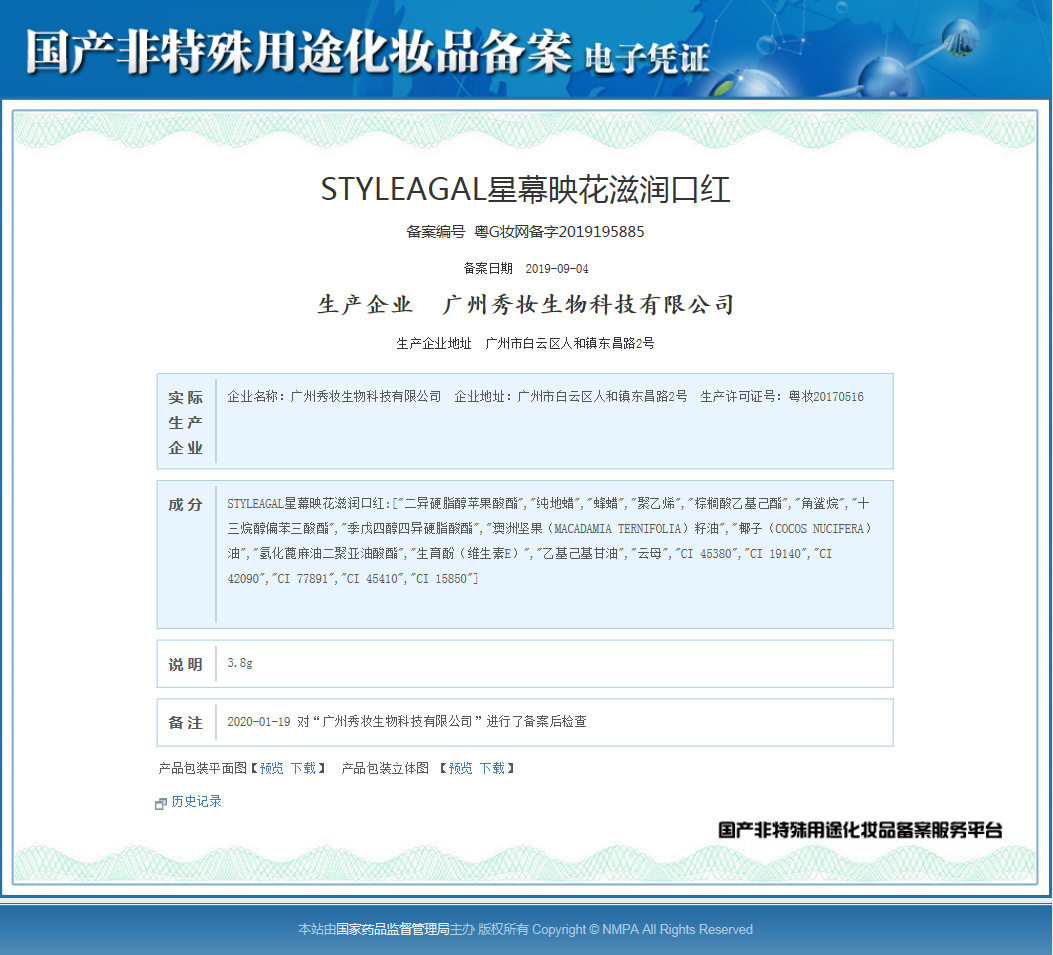
Task: Click the 3.8g specification value
Action: 240,663
